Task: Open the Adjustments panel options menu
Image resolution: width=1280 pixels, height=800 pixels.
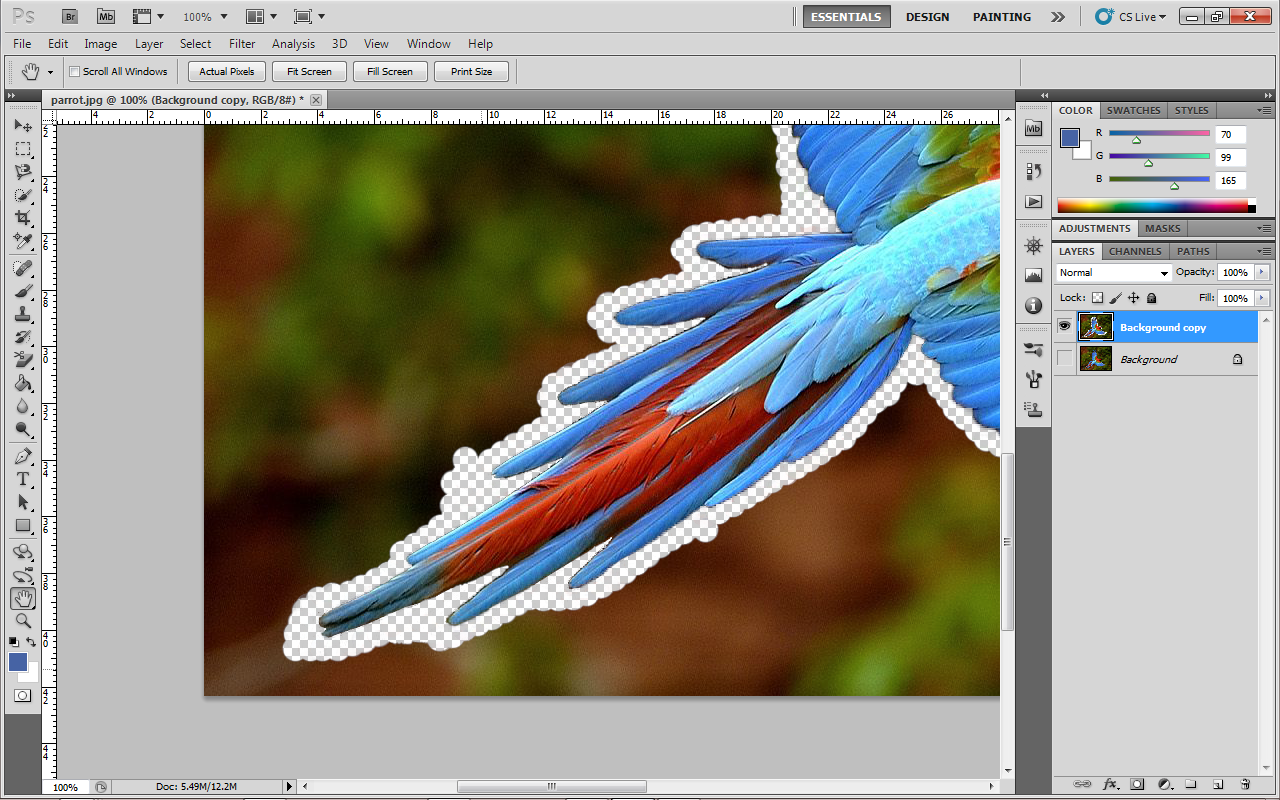Action: 1263,229
